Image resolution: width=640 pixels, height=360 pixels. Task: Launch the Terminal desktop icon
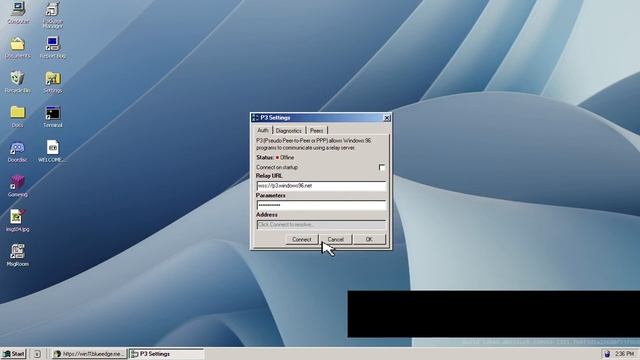[53, 116]
